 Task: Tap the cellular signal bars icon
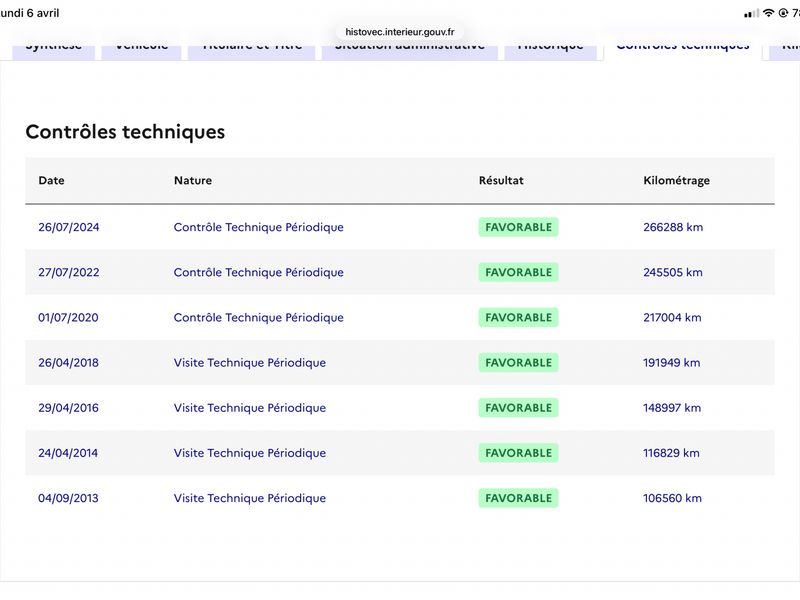(x=752, y=13)
